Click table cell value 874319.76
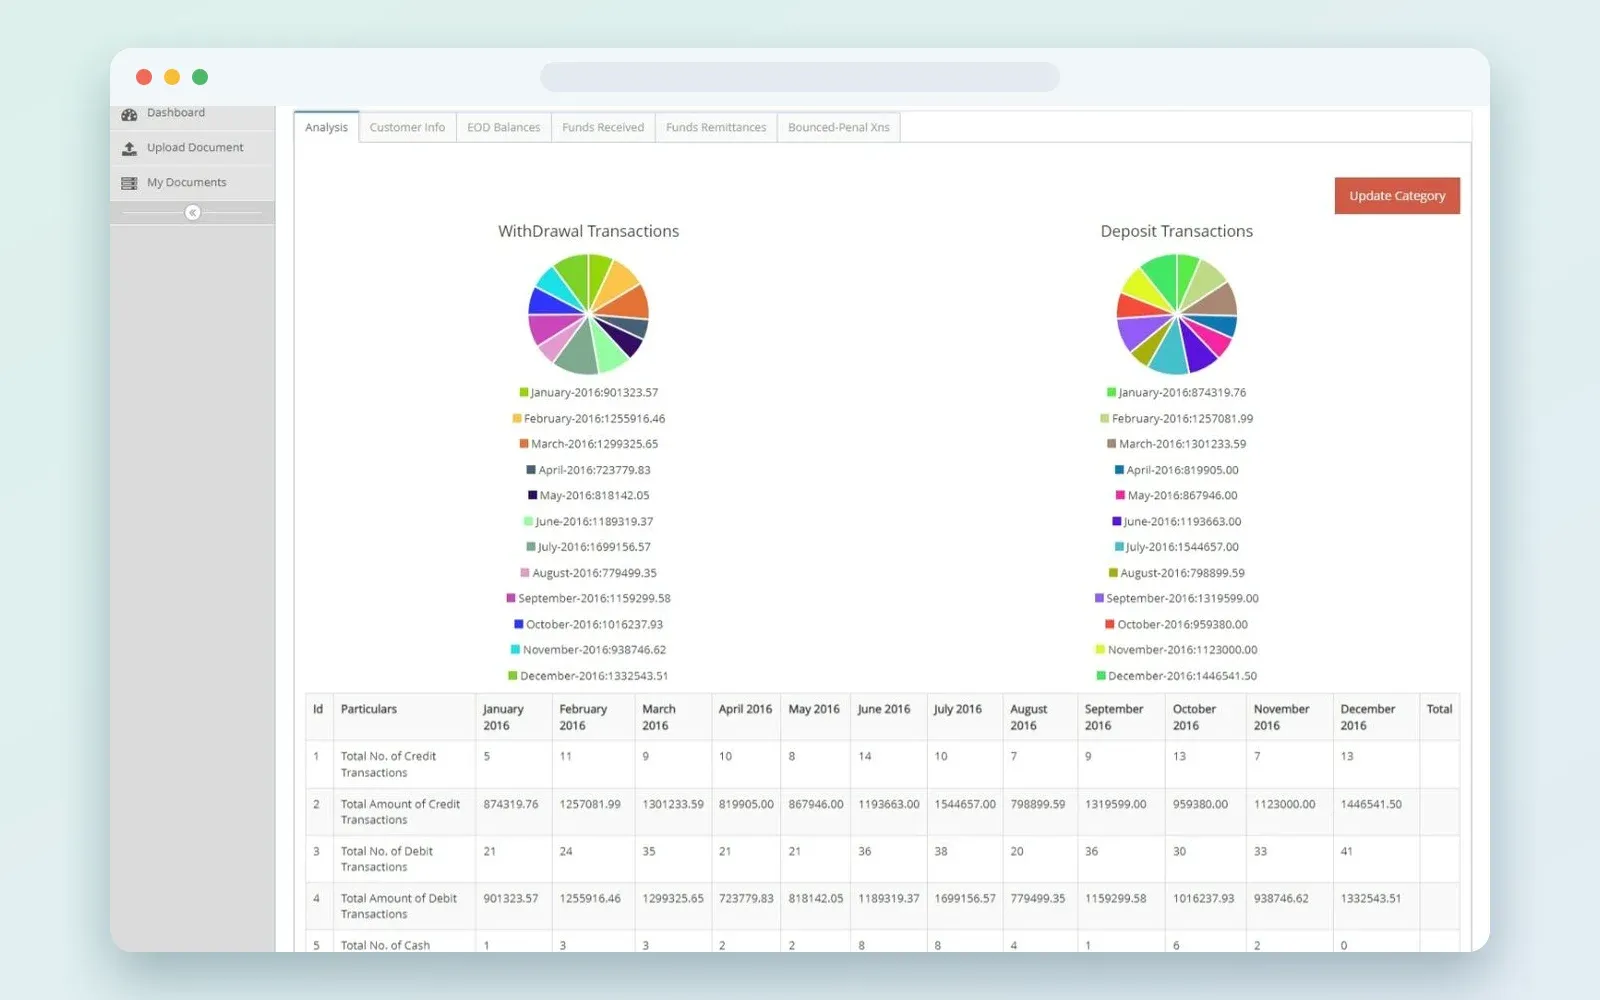Screen dimensions: 1600x1000 point(511,804)
